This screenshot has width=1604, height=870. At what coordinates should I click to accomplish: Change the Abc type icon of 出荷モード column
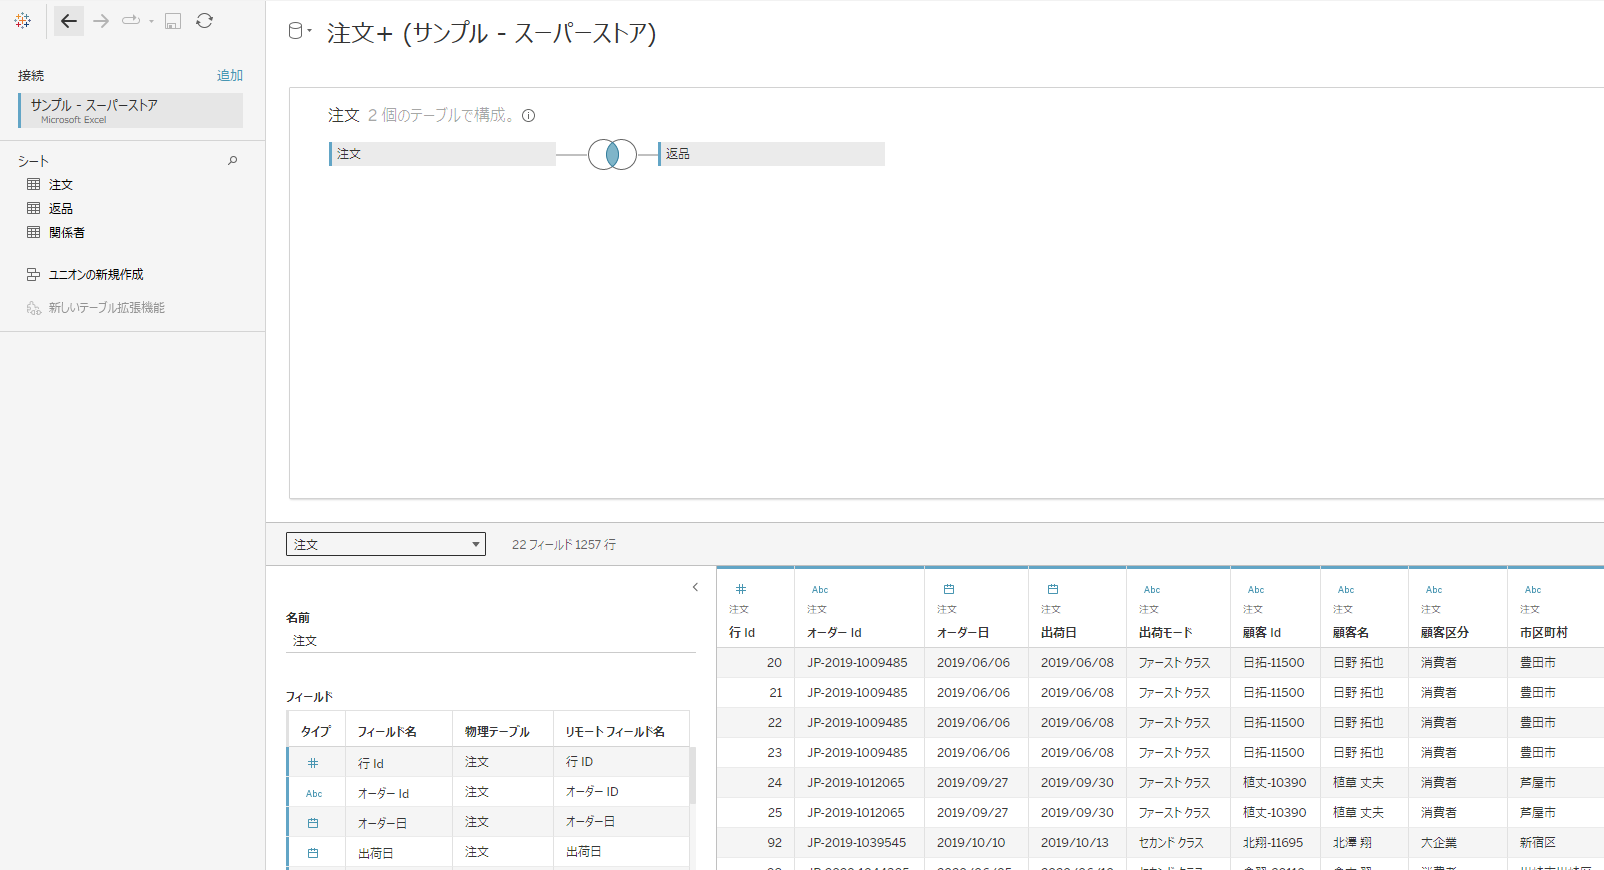click(x=1152, y=590)
